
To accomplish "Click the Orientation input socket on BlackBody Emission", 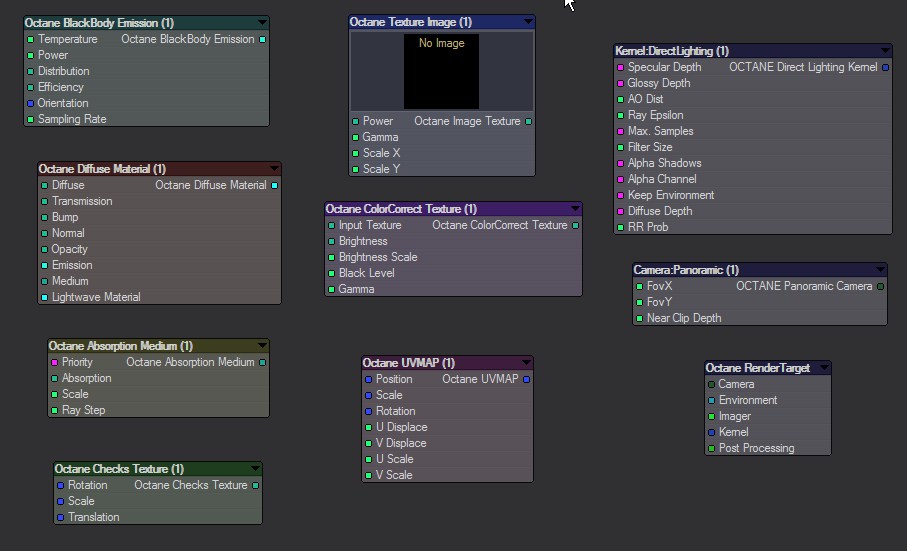I will pos(31,103).
